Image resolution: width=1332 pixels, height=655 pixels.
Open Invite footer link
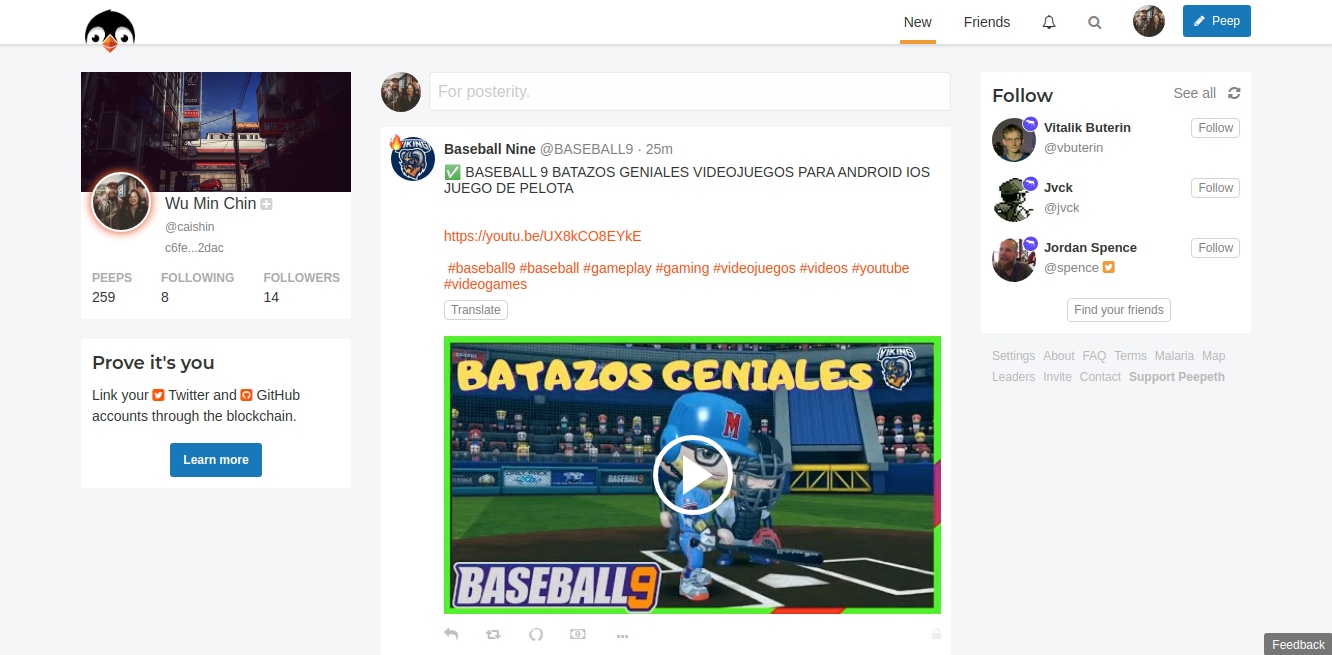[x=1057, y=377]
